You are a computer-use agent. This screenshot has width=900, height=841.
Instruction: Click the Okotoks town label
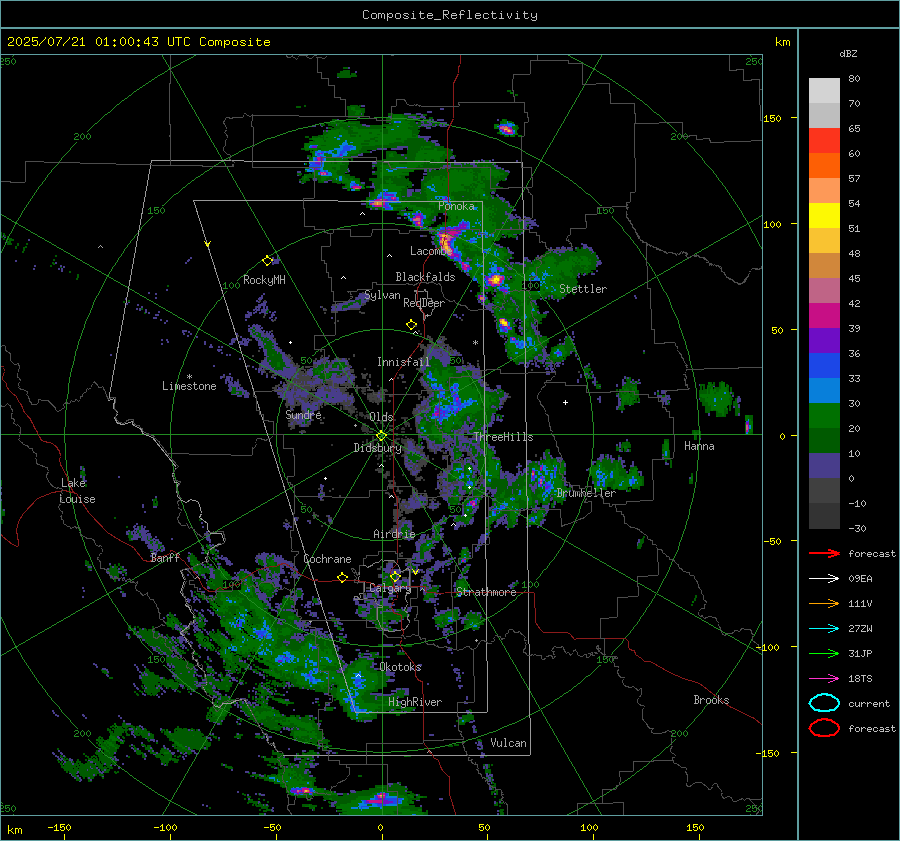400,667
